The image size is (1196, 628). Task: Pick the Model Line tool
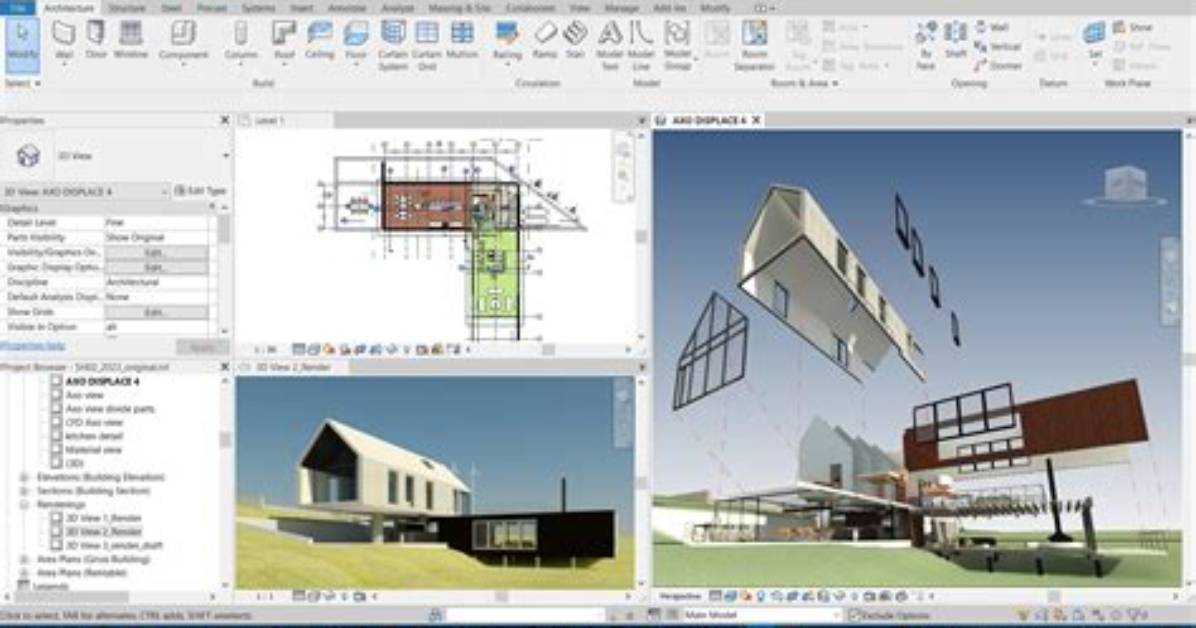641,46
